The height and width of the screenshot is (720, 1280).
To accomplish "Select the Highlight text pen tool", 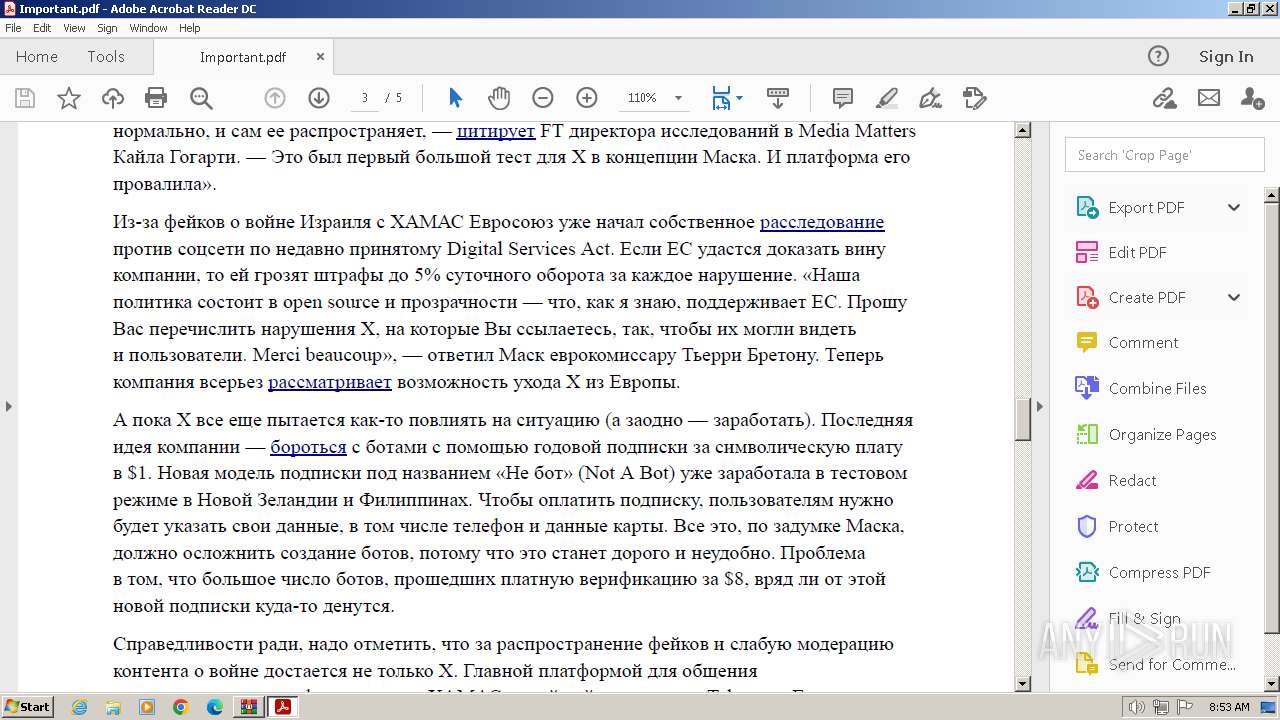I will pyautogui.click(x=887, y=98).
